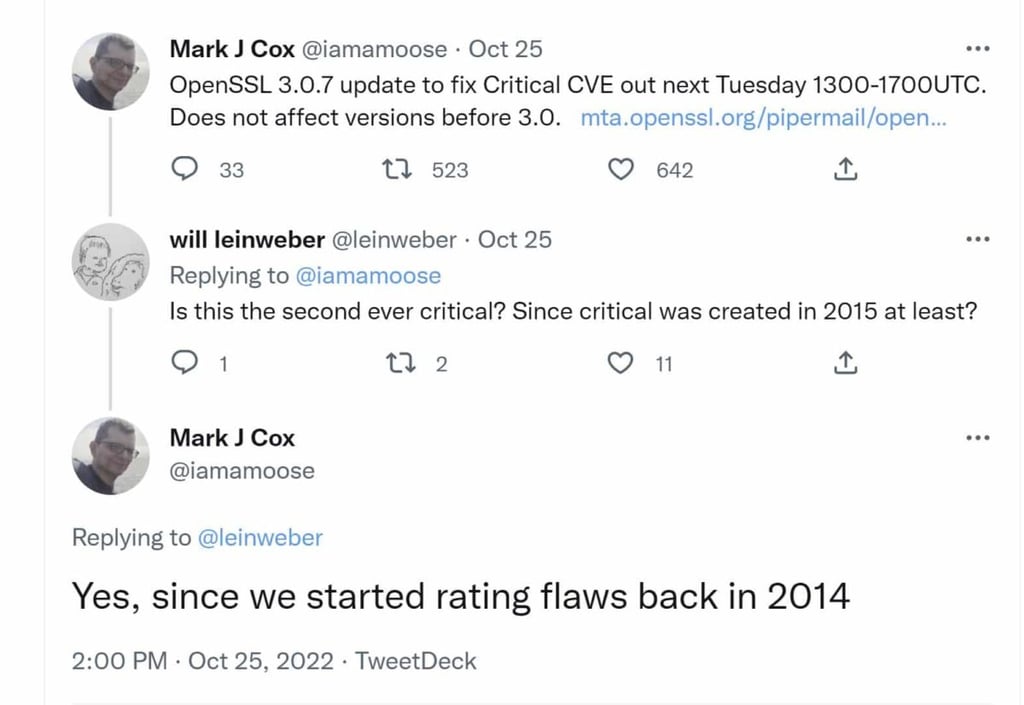Reply to will leinweber's tweet
Image resolution: width=1024 pixels, height=705 pixels.
184,362
